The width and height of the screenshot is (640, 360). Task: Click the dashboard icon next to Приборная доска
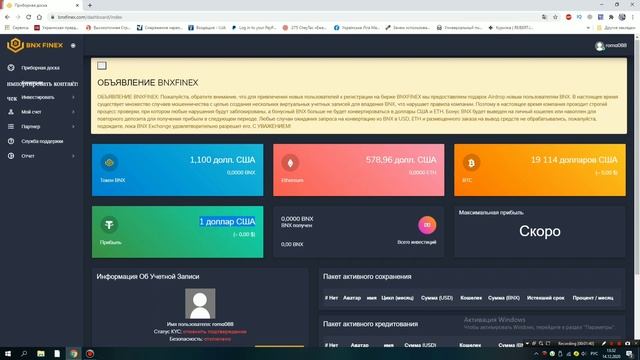click(x=11, y=68)
